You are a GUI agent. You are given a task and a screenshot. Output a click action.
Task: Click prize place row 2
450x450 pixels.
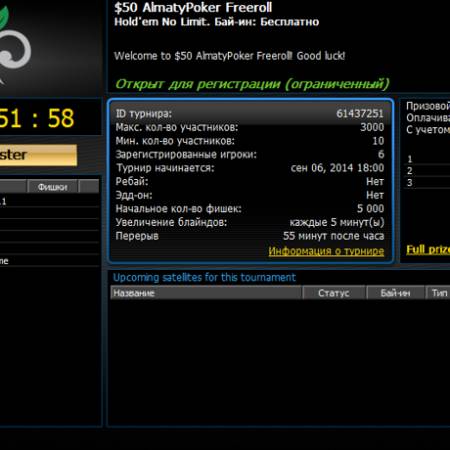coord(427,171)
